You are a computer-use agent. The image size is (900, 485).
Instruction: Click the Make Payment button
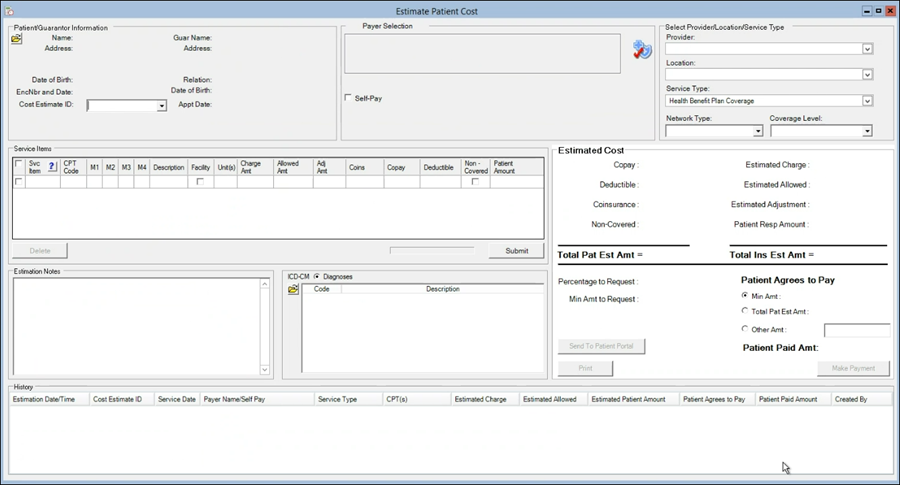pos(853,368)
